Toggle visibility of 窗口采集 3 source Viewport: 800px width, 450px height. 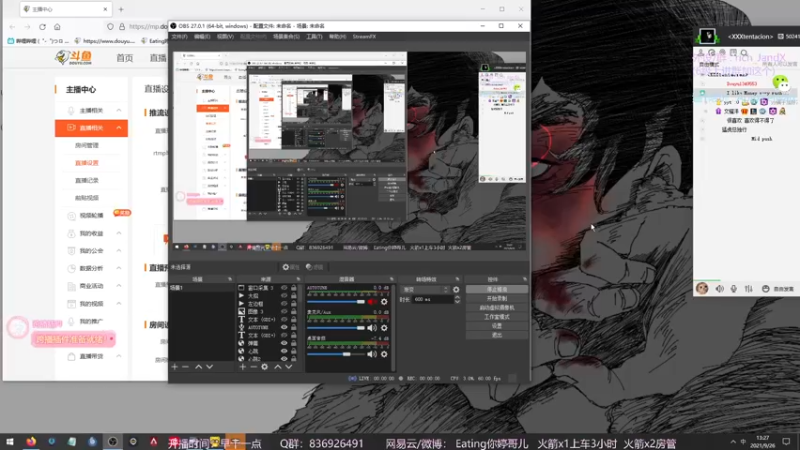tap(284, 288)
